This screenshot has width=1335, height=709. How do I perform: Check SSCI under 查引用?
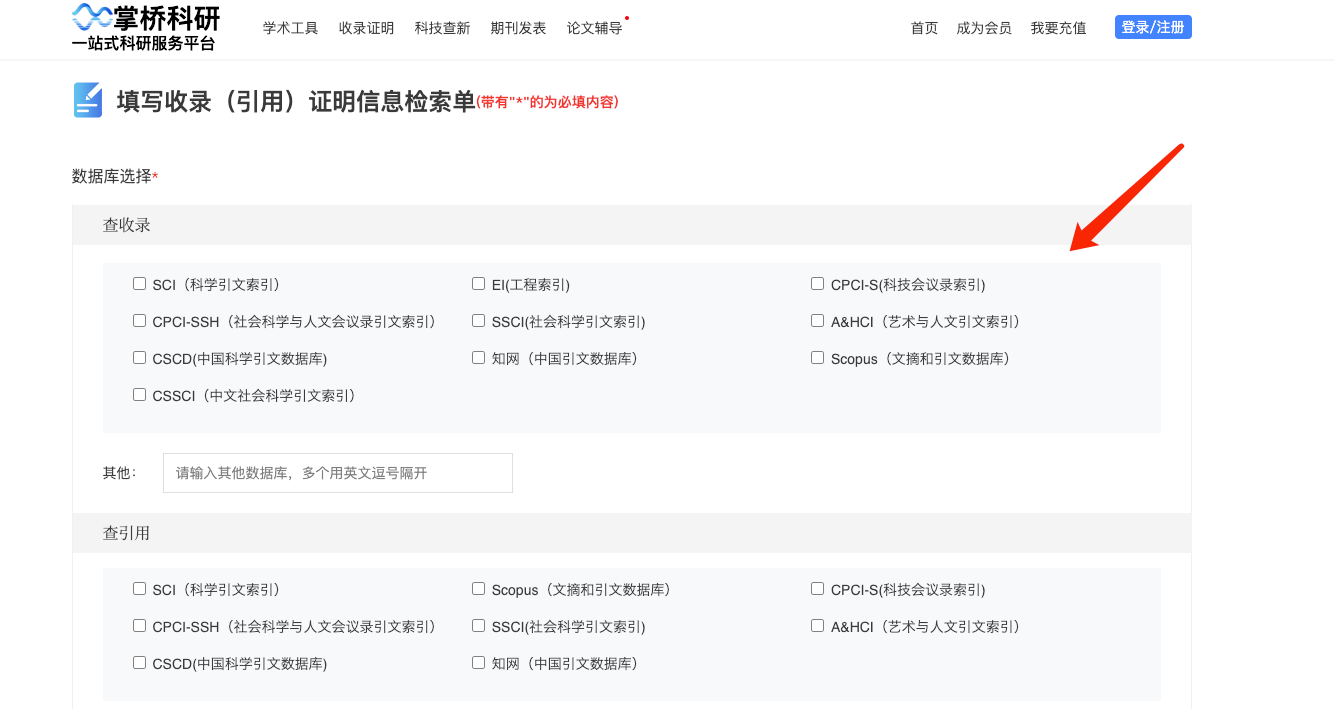479,626
